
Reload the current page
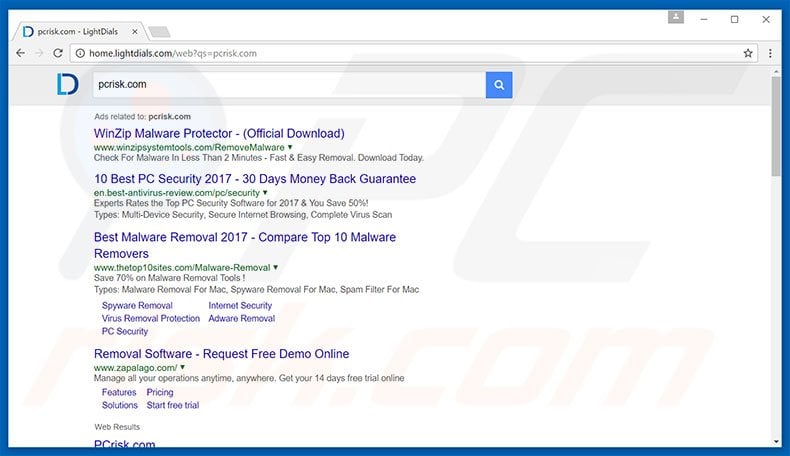58,53
